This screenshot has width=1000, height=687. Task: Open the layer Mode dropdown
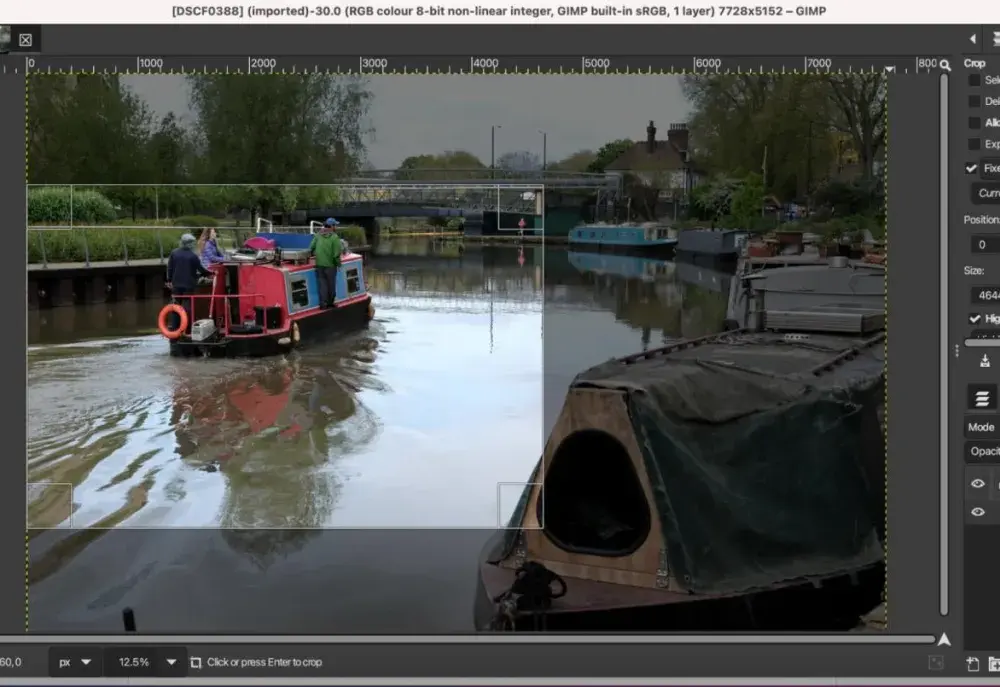tap(982, 427)
